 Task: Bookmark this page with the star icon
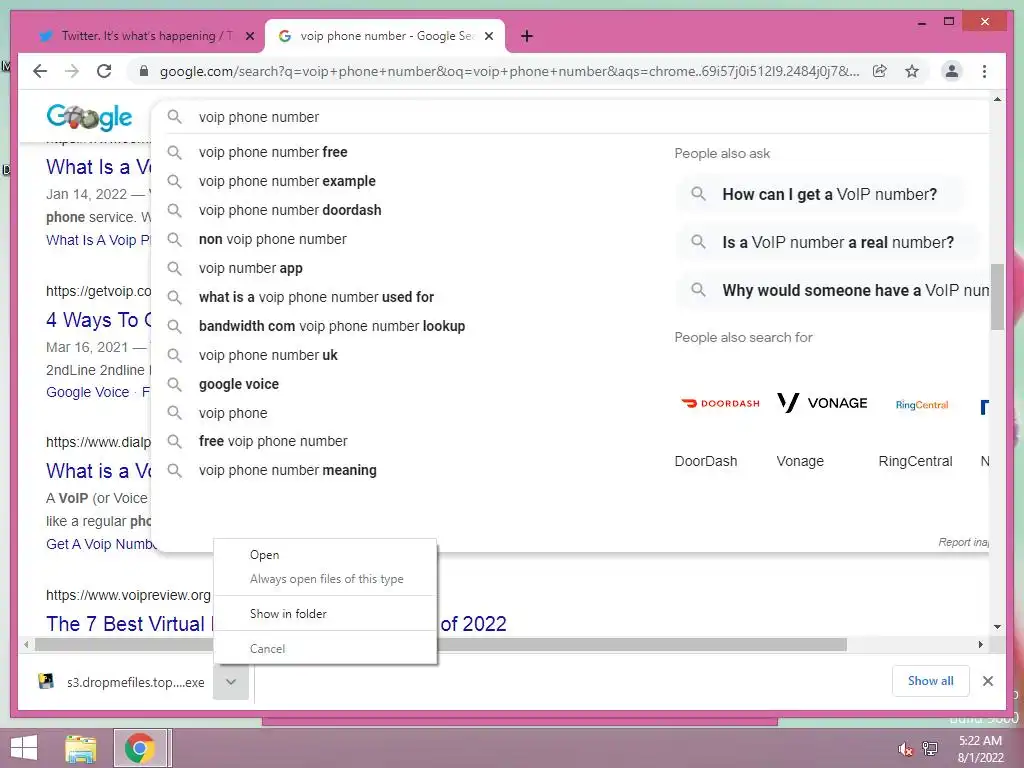(912, 71)
